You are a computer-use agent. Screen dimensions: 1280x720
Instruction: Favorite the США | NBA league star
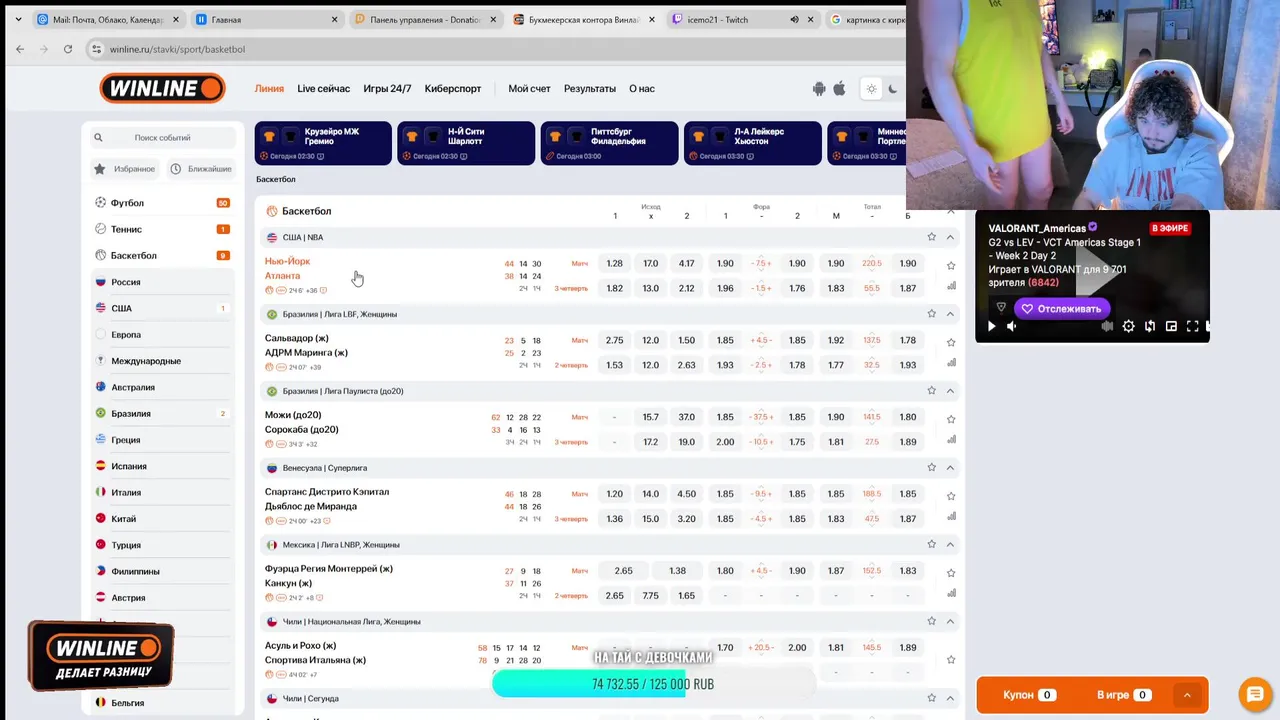pyautogui.click(x=932, y=237)
